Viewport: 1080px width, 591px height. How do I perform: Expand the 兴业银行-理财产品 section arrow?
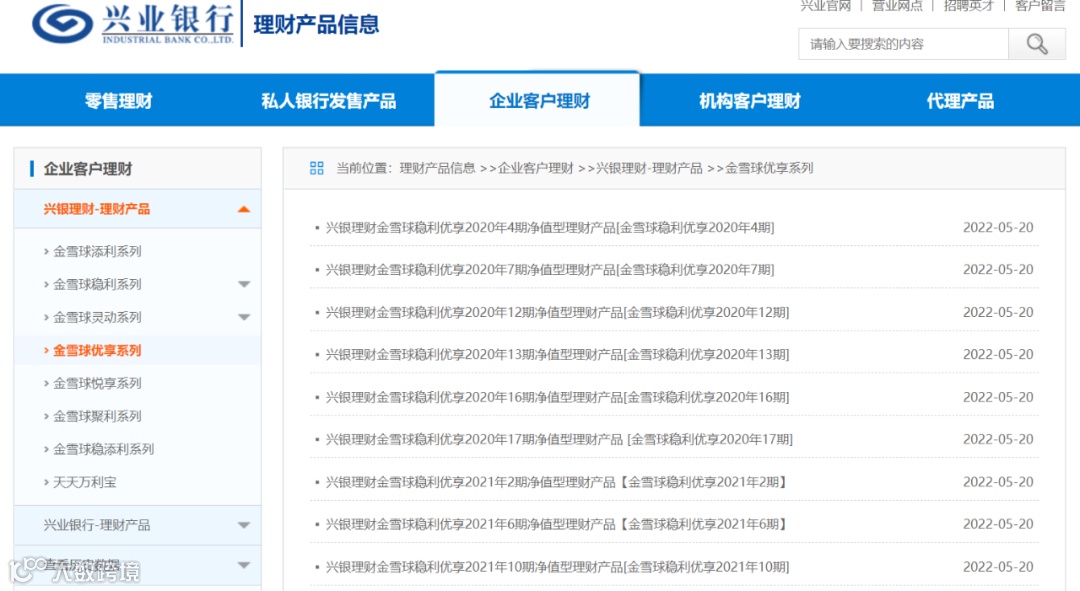244,525
